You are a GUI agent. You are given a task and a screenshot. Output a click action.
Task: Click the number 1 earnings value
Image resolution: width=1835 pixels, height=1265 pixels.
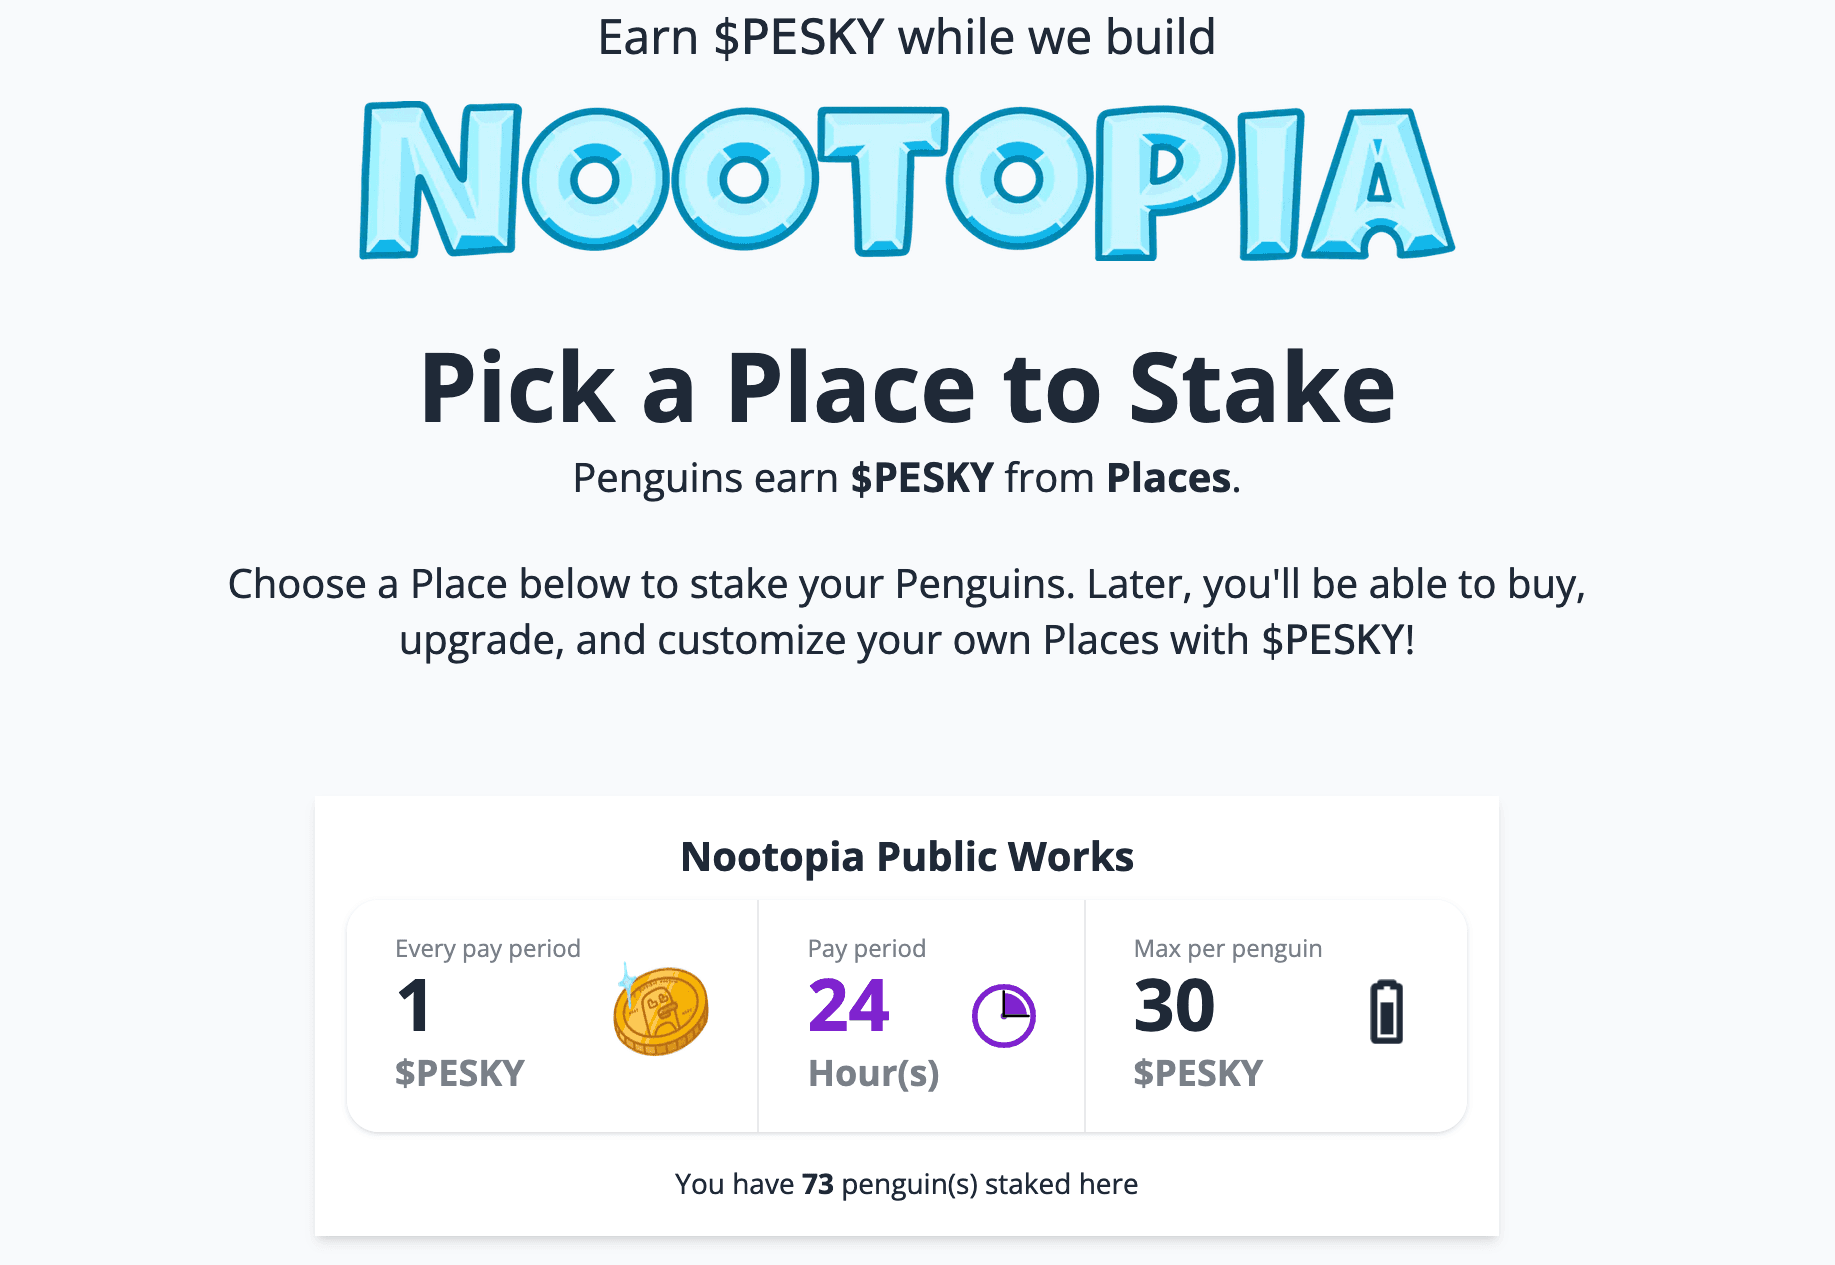[x=414, y=1006]
